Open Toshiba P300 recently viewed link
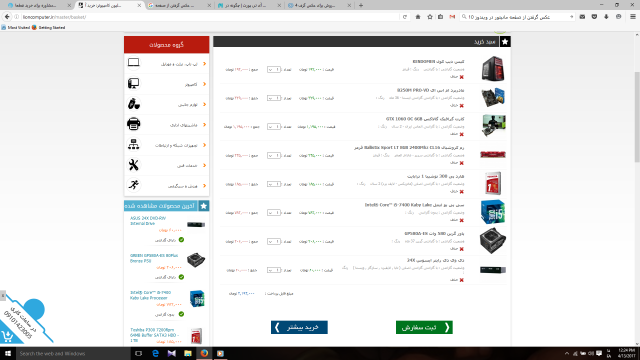This screenshot has height=360, width=640. (x=154, y=335)
